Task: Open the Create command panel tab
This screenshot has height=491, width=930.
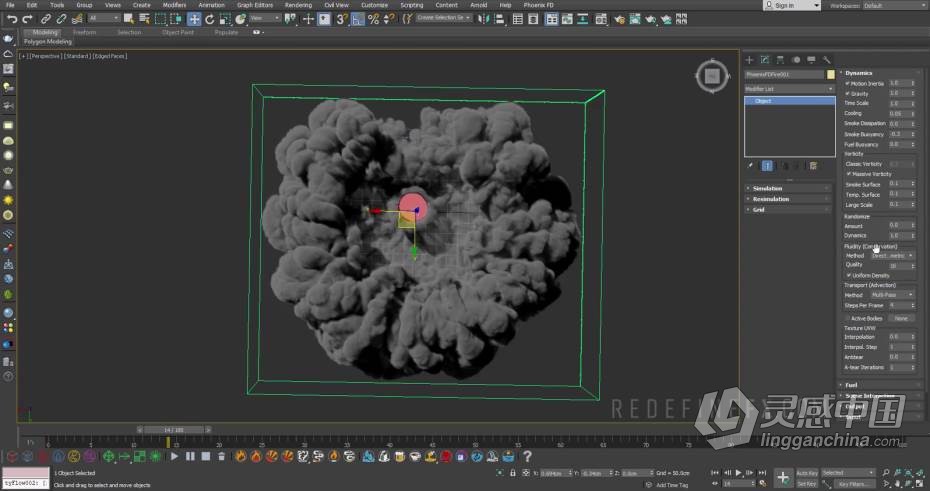Action: 749,60
